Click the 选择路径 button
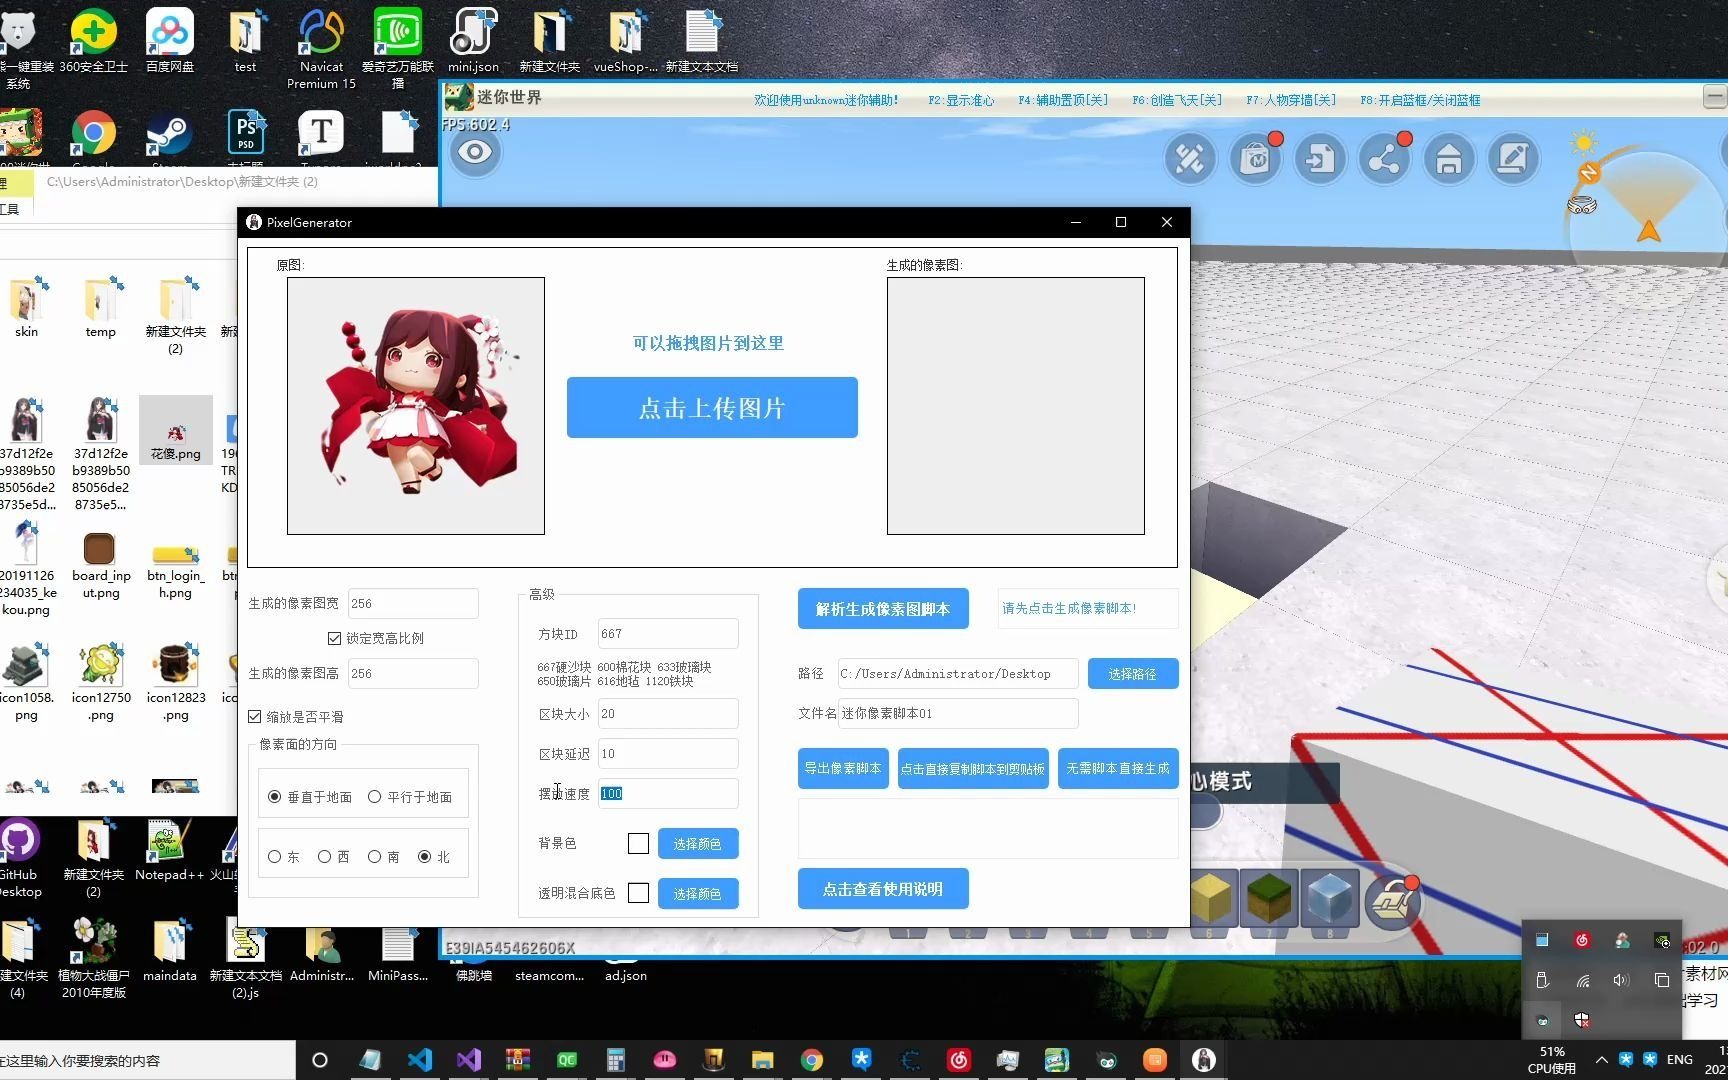 1132,674
